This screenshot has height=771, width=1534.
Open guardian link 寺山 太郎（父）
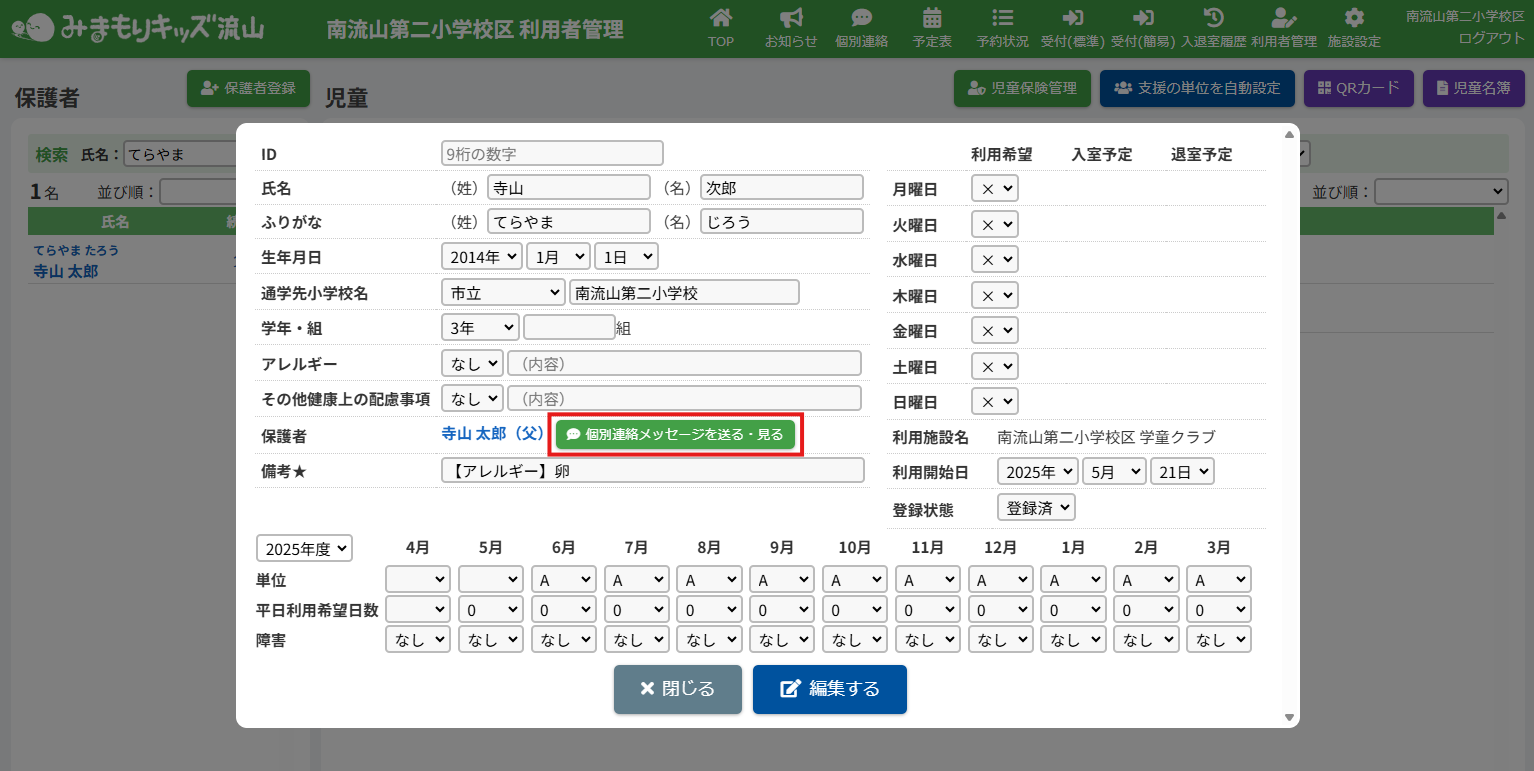click(492, 434)
